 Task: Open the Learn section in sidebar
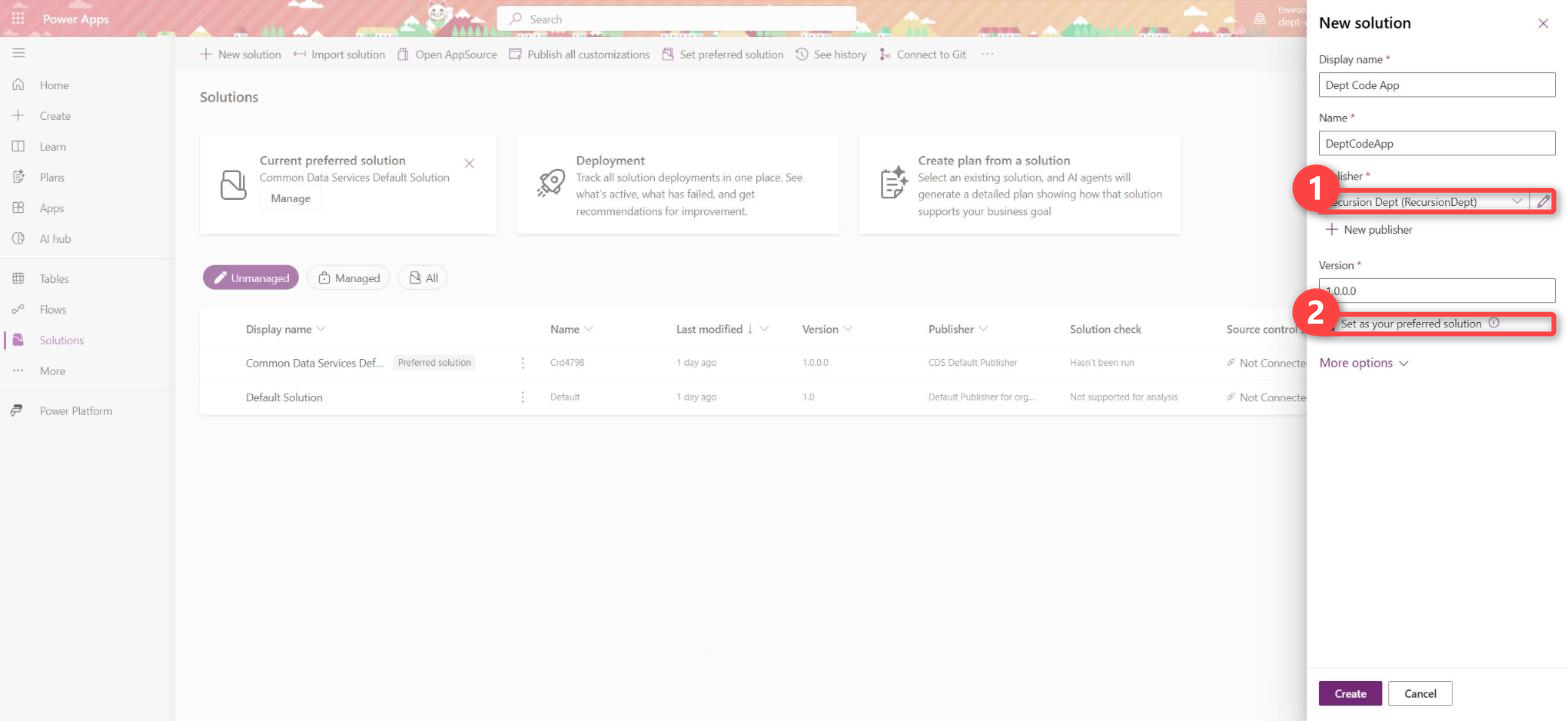tap(52, 147)
